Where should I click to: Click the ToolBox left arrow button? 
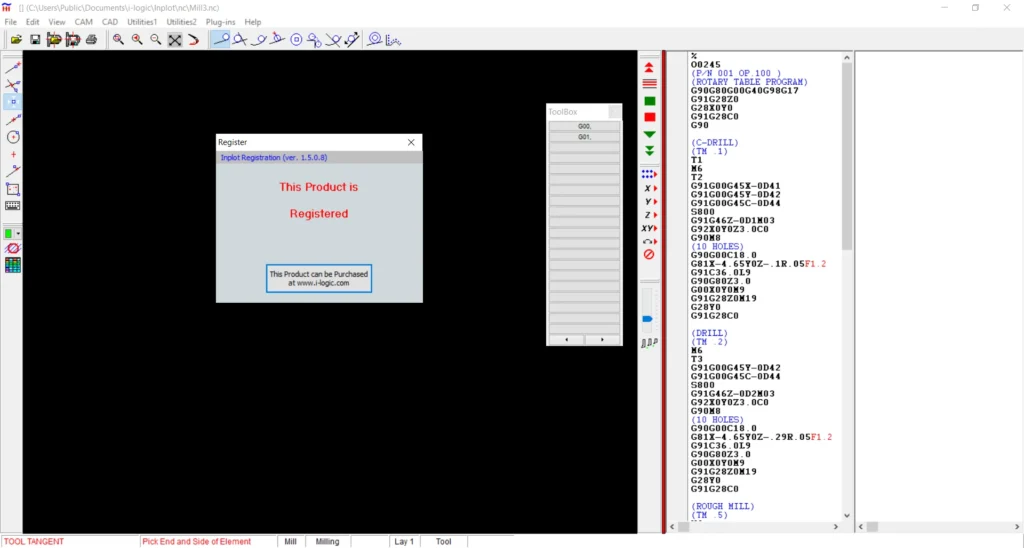(566, 340)
